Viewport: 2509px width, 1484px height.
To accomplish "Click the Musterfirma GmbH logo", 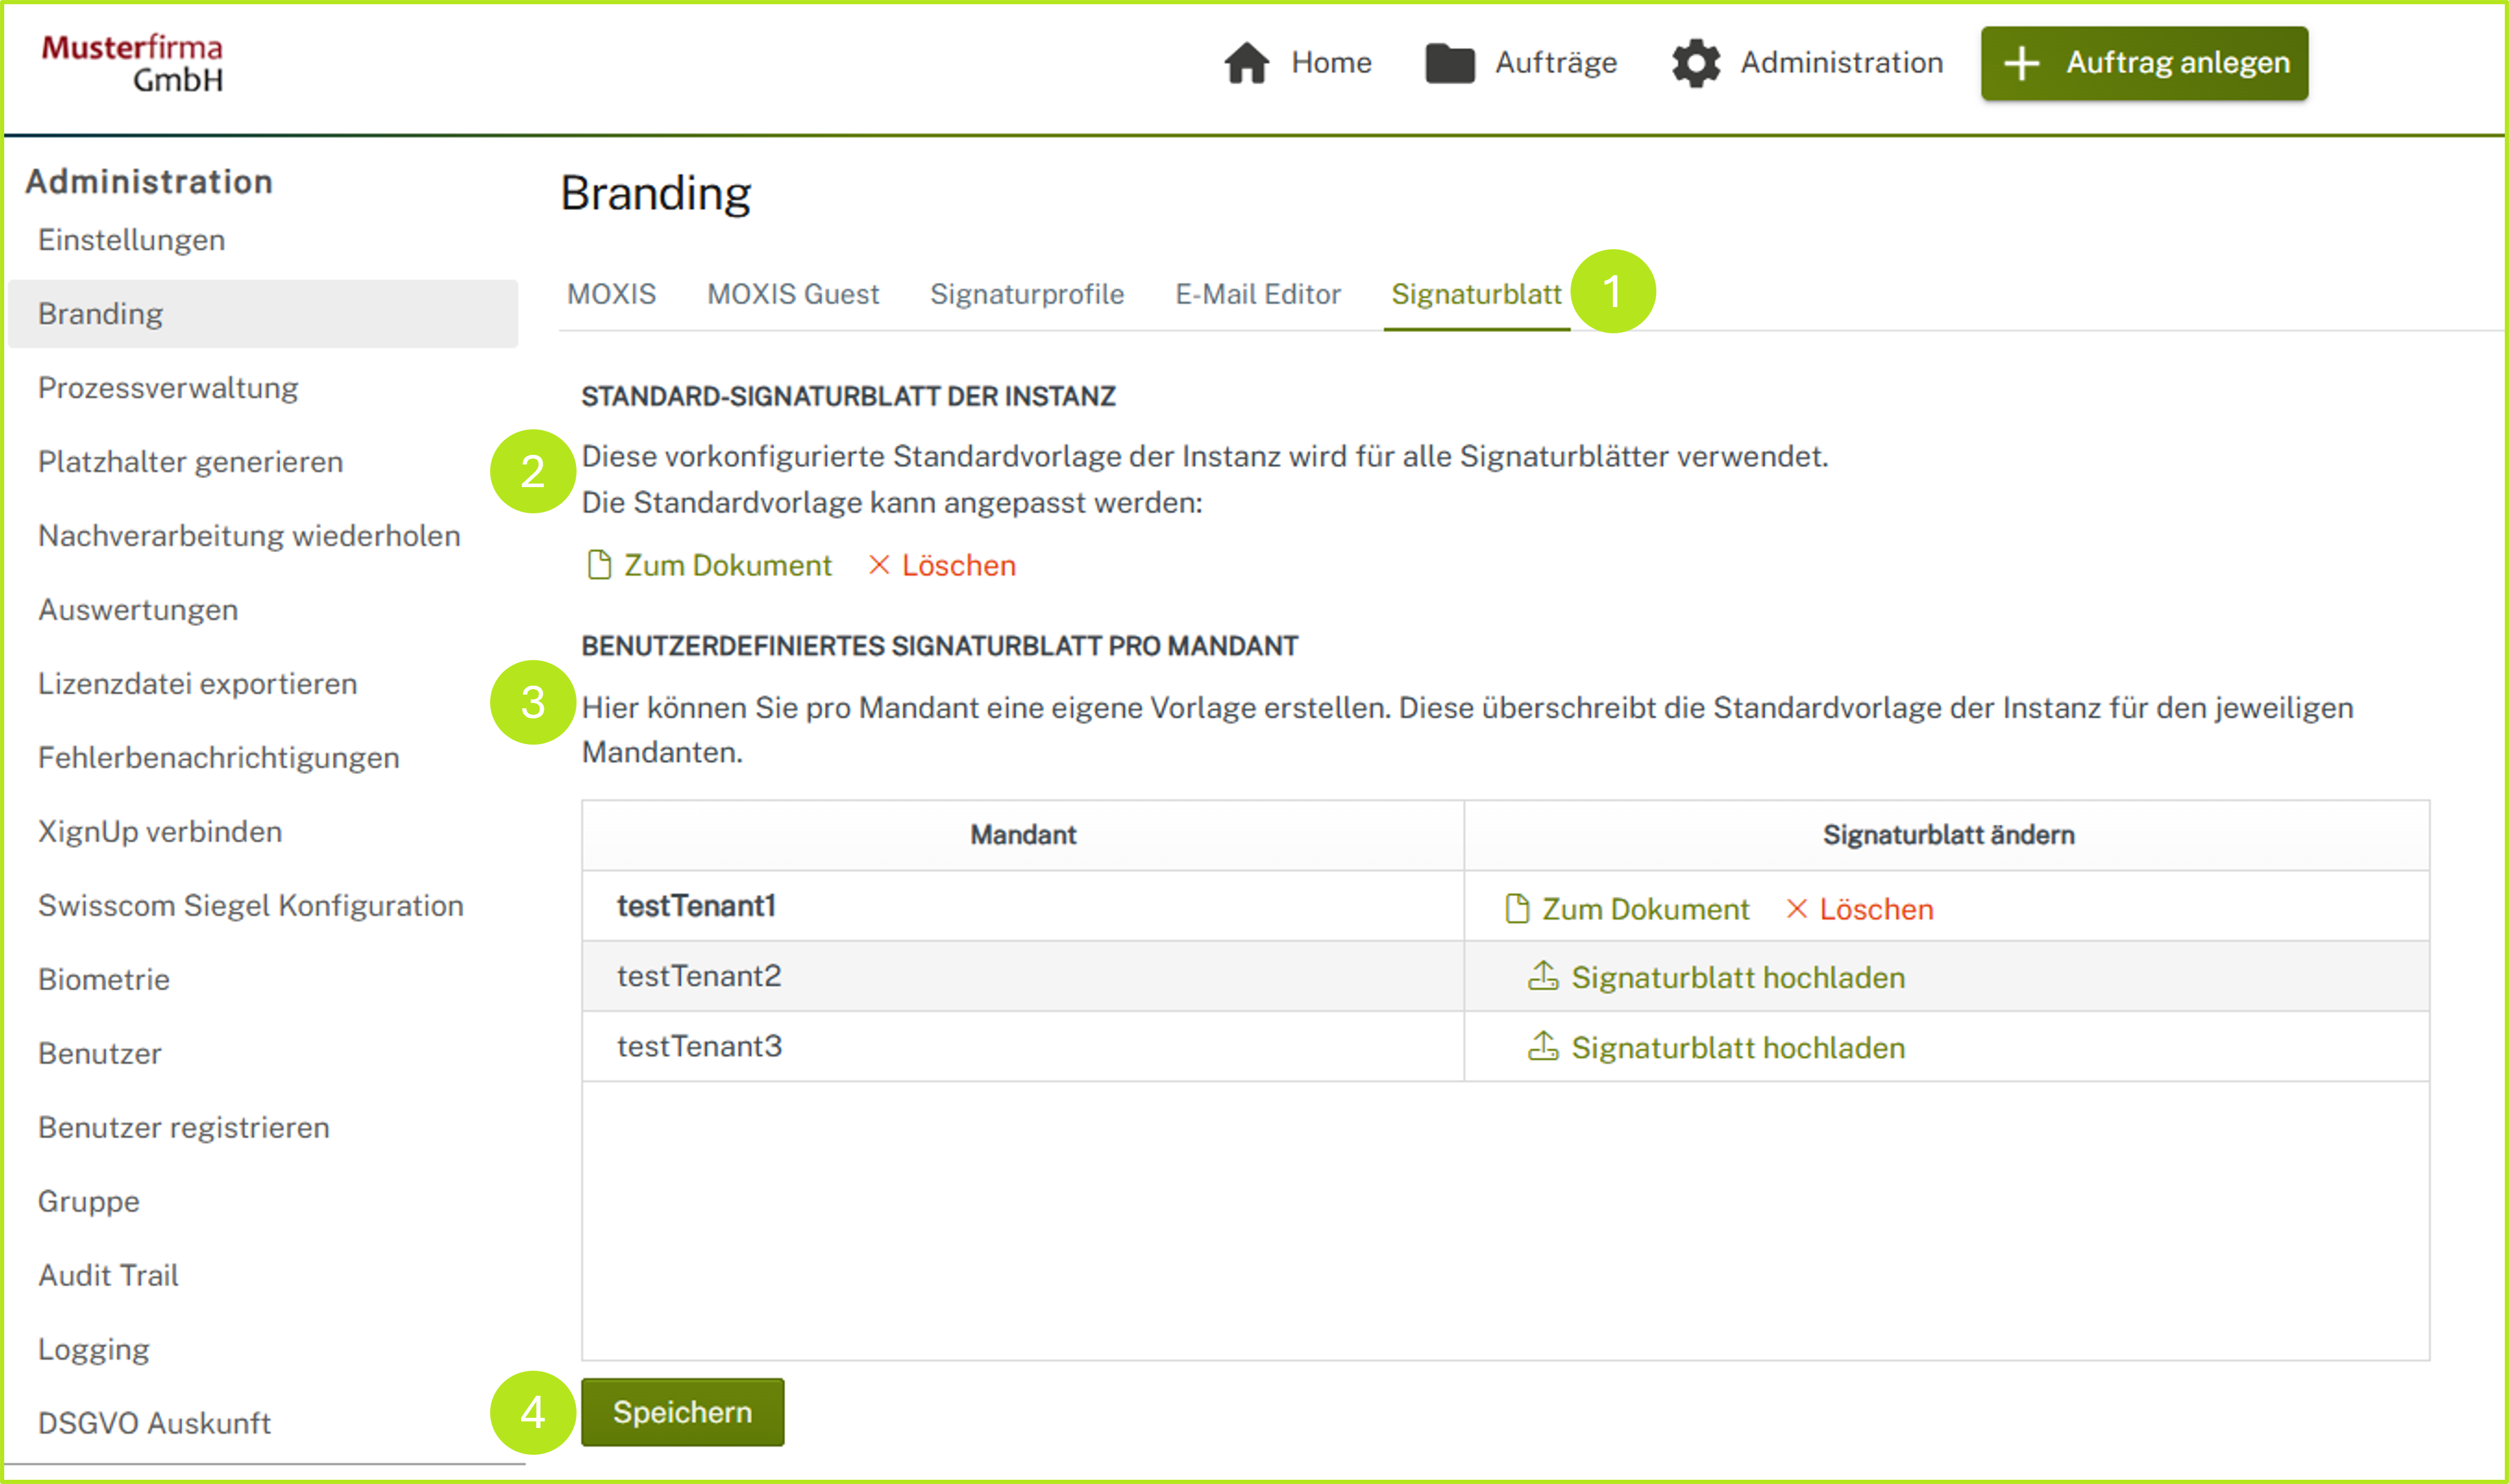I will click(132, 63).
